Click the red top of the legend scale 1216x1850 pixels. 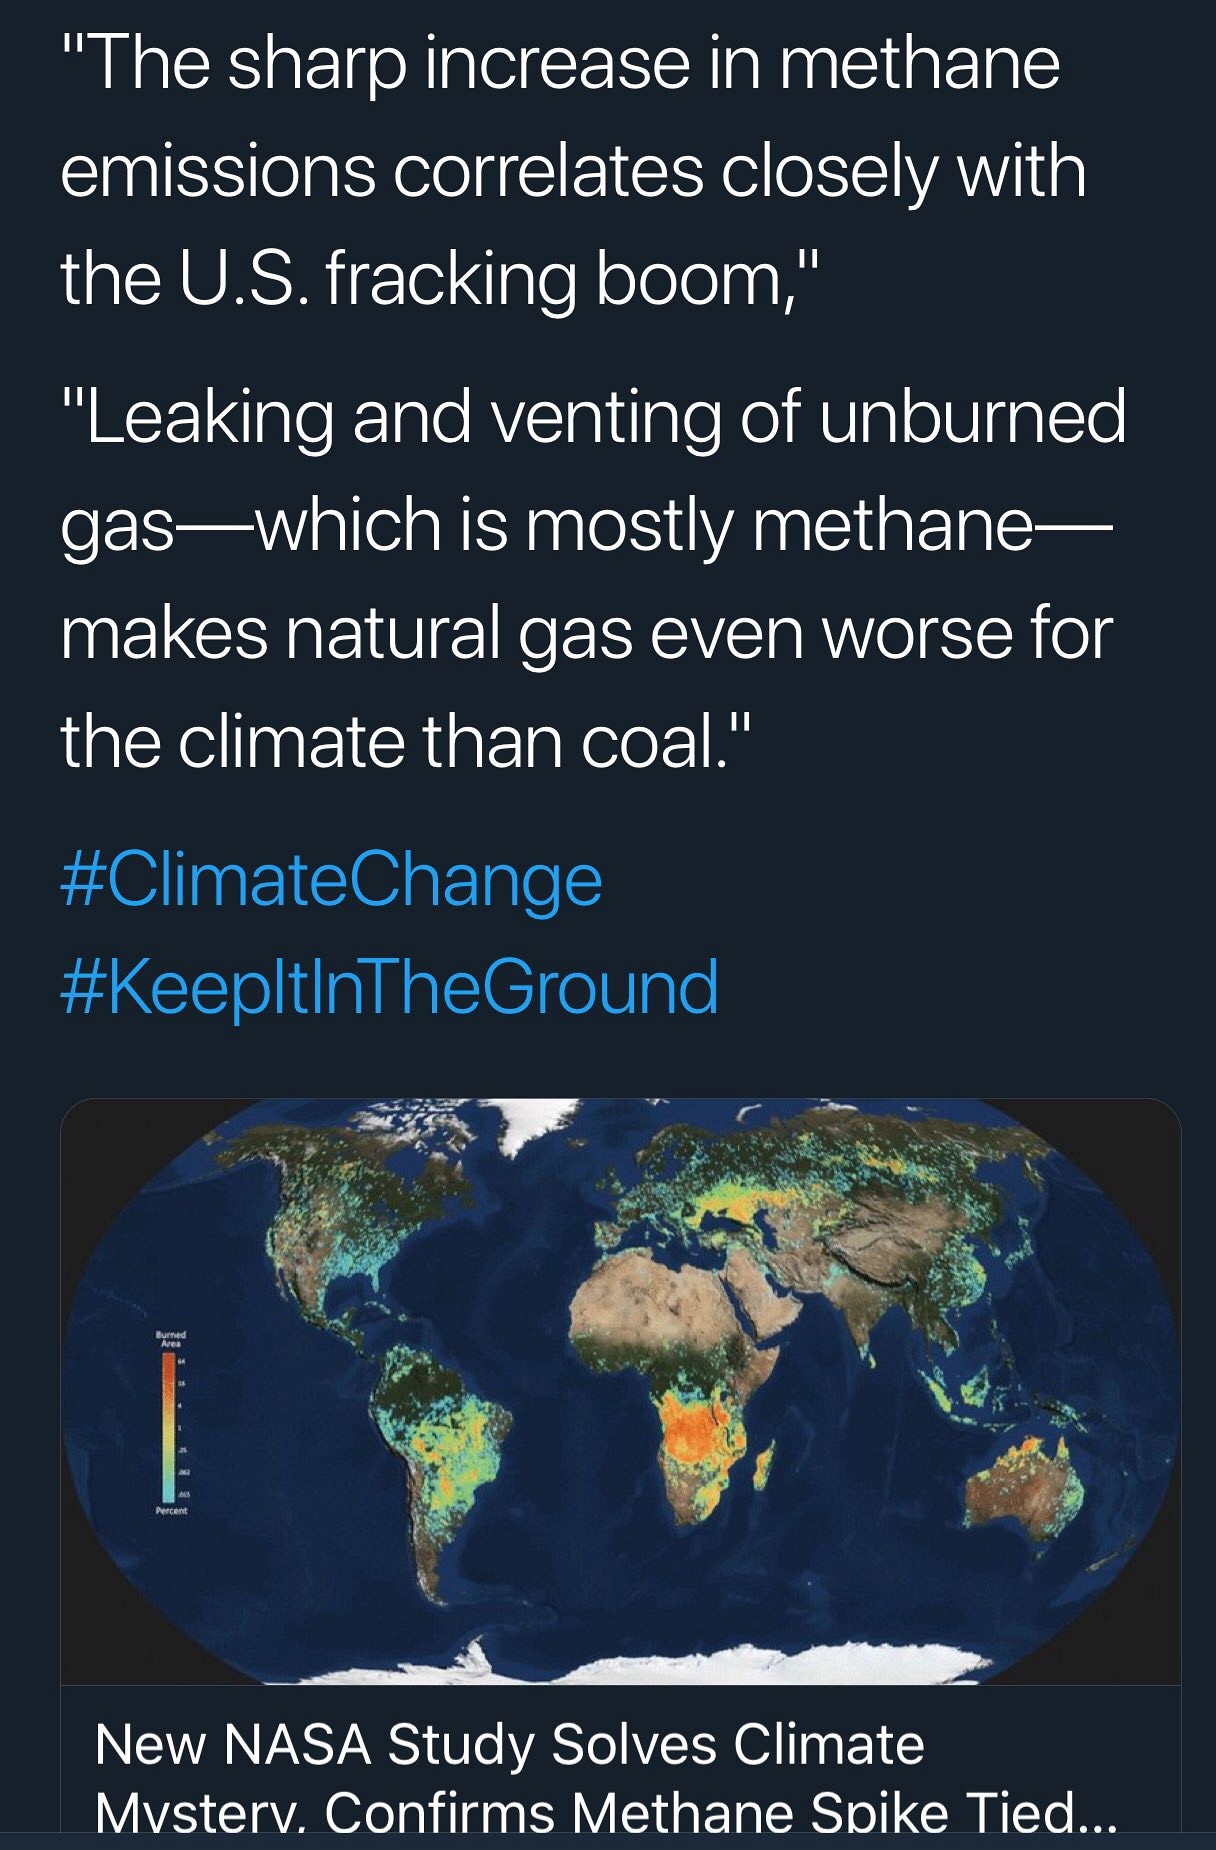pyautogui.click(x=170, y=1362)
